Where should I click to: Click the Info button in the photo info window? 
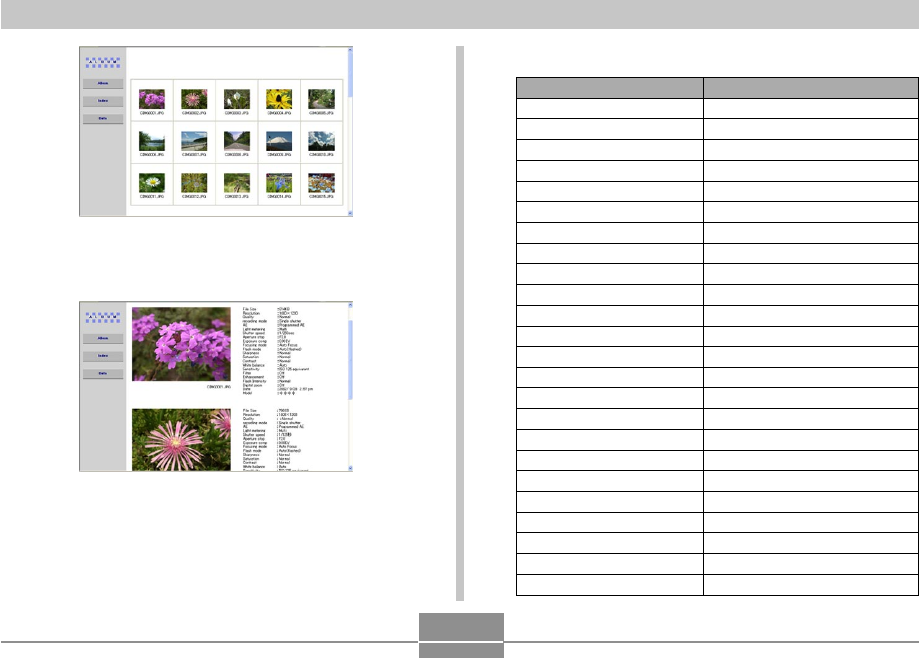pyautogui.click(x=103, y=373)
